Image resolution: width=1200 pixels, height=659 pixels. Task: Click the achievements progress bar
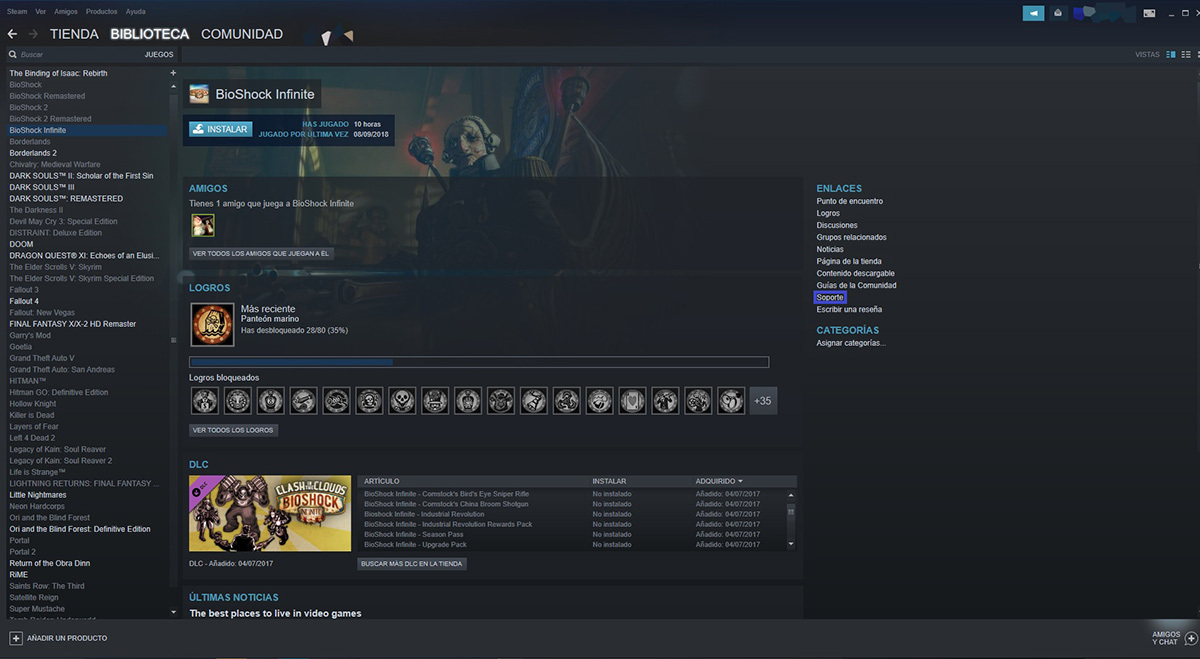(x=479, y=361)
